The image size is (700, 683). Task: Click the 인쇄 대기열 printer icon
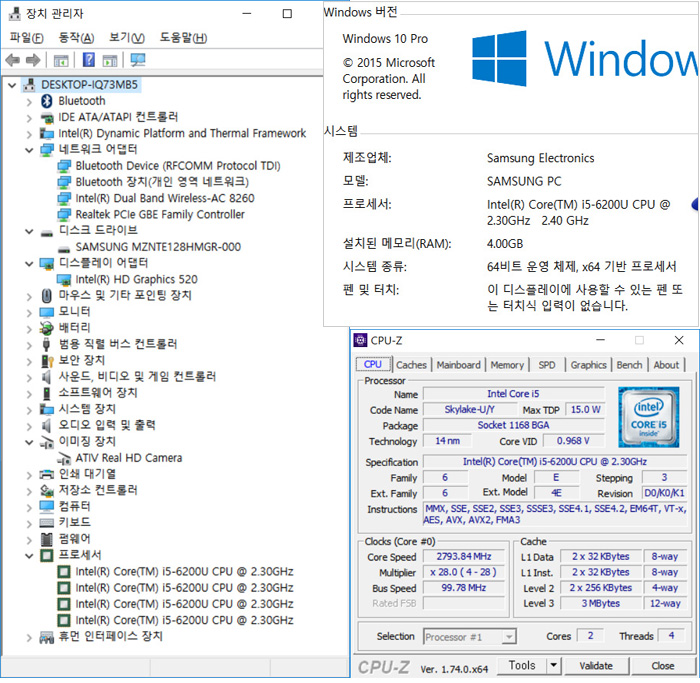tap(46, 474)
